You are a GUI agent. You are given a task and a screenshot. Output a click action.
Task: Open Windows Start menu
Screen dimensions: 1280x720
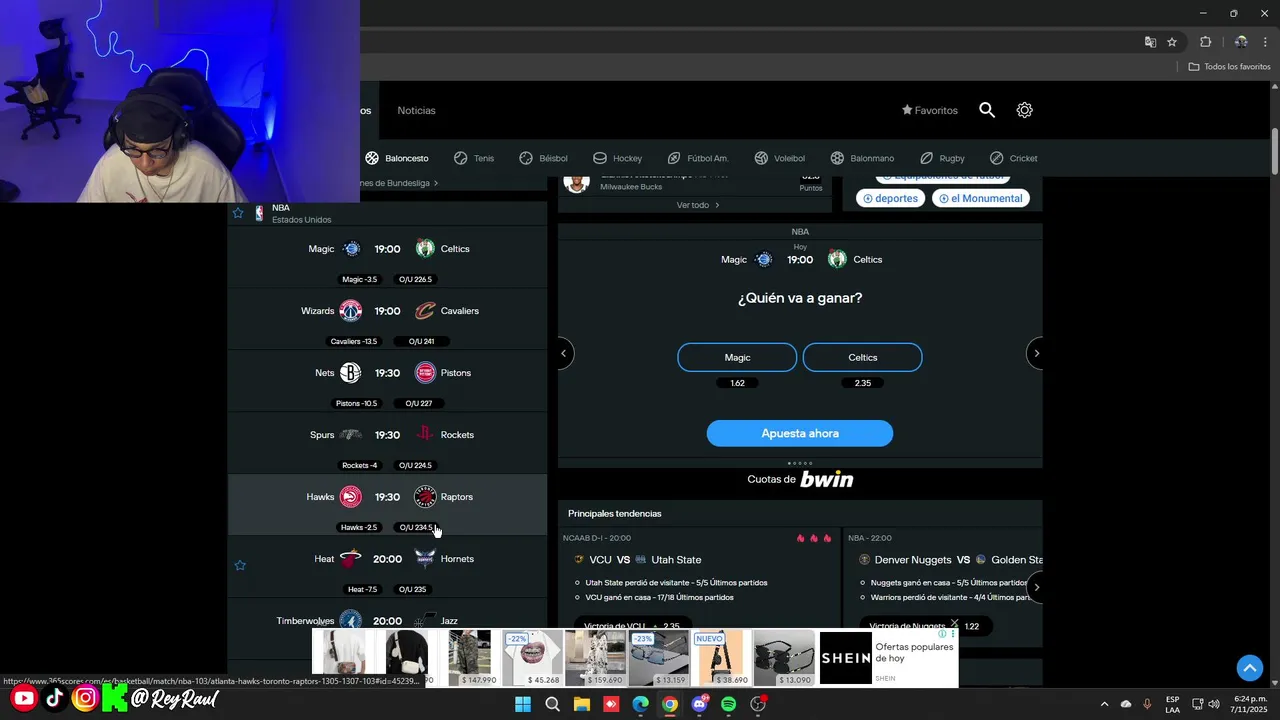click(x=523, y=704)
